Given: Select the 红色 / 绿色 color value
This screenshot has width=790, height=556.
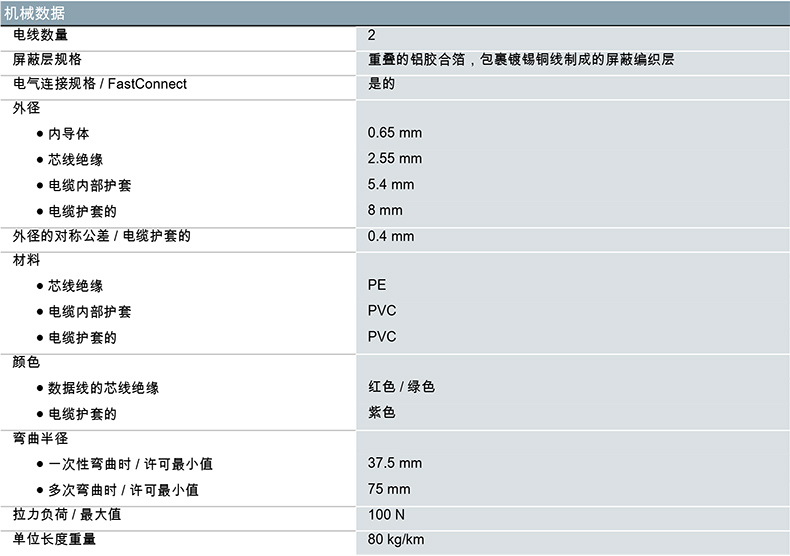Looking at the screenshot, I should [401, 387].
